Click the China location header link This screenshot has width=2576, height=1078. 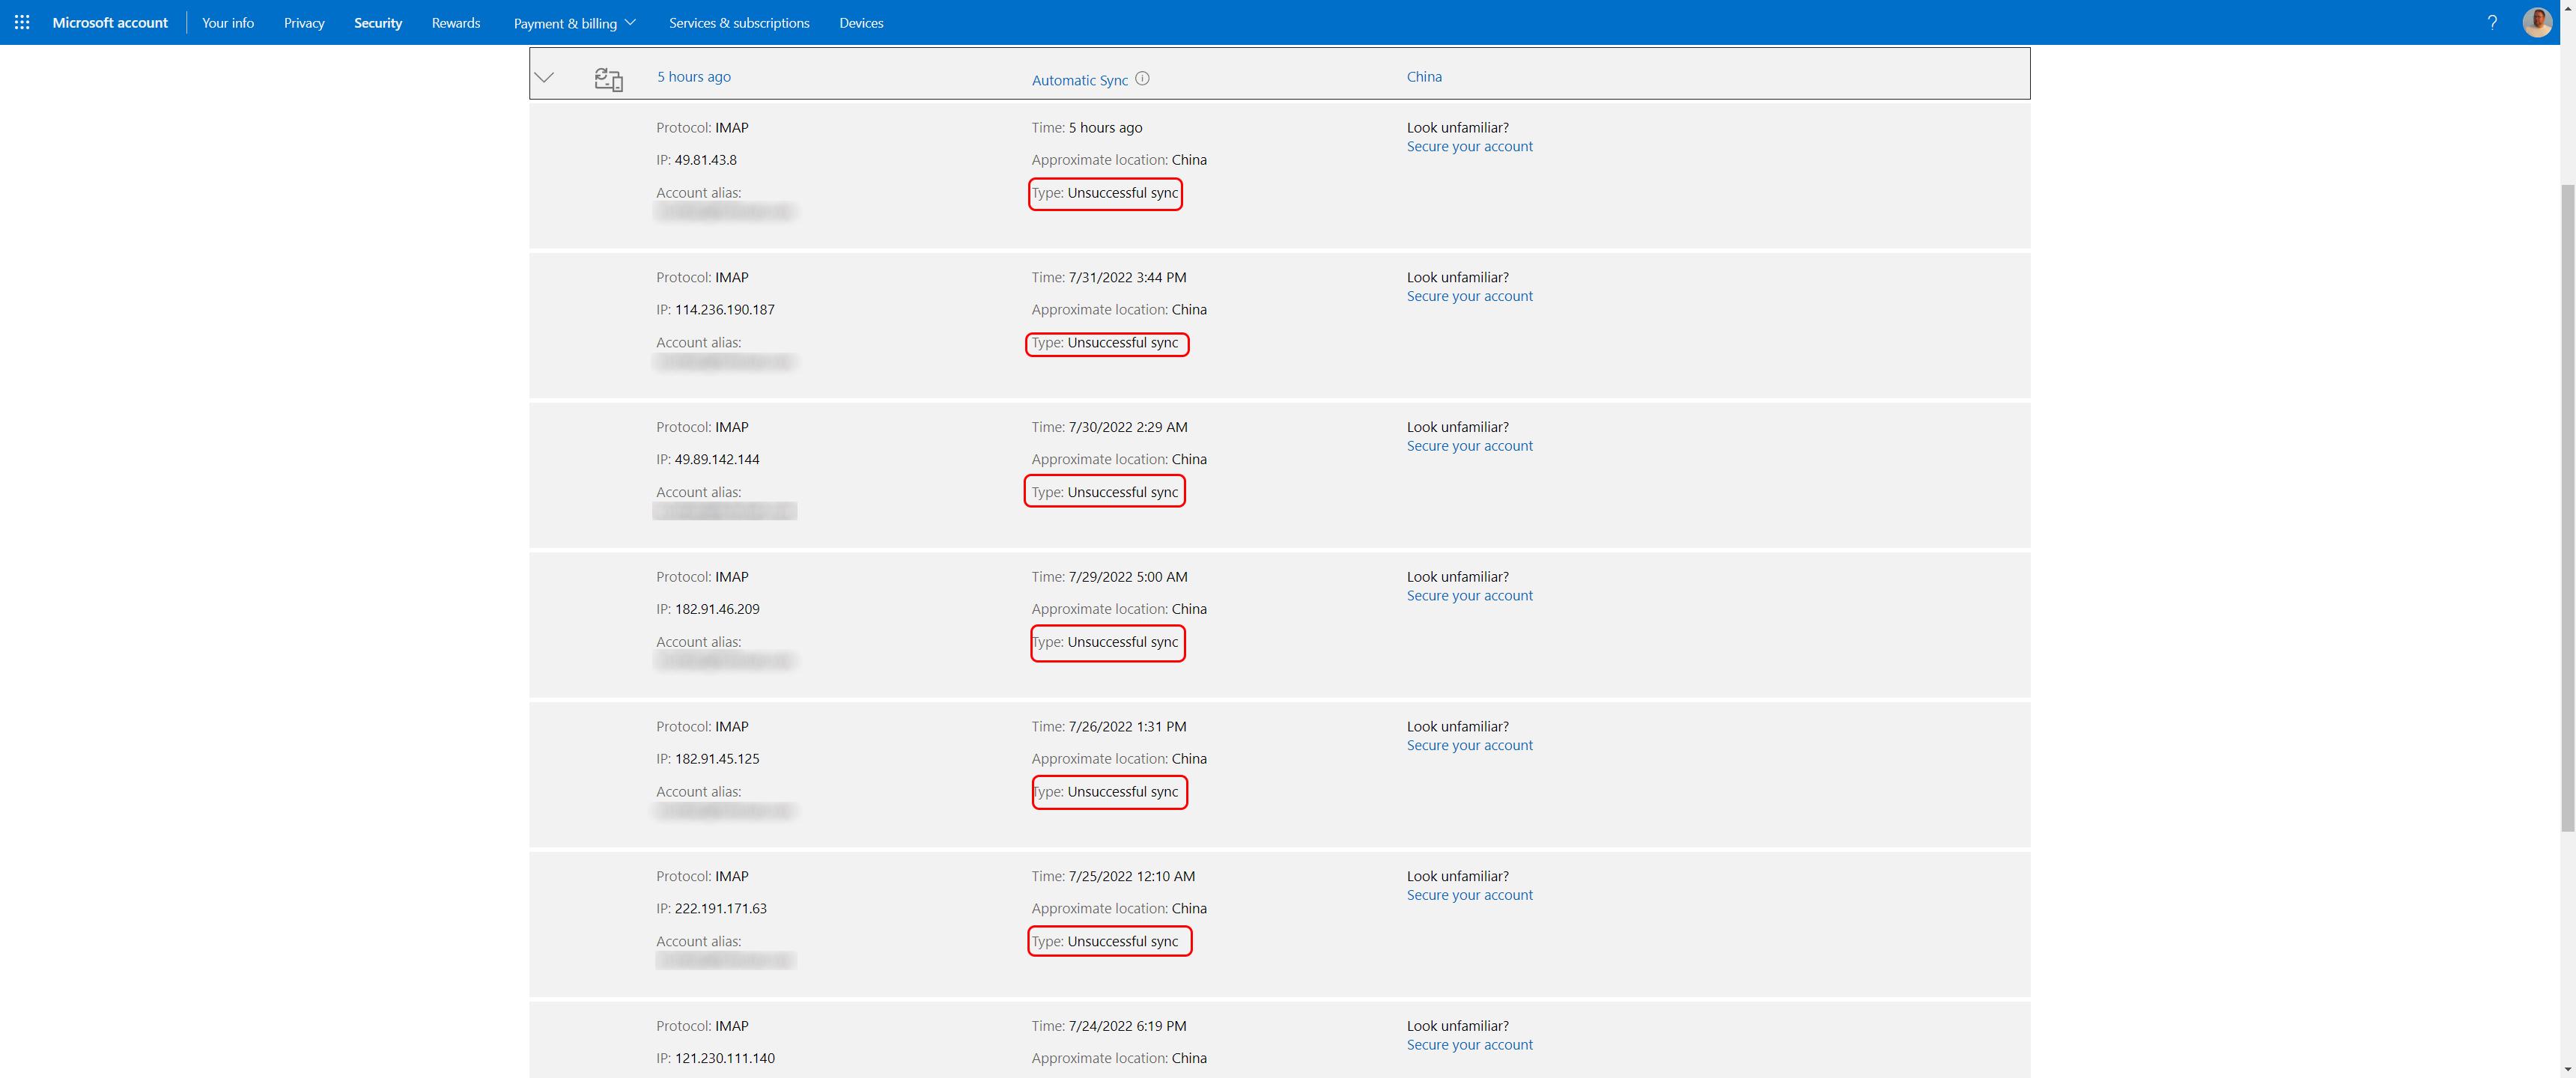[1423, 76]
